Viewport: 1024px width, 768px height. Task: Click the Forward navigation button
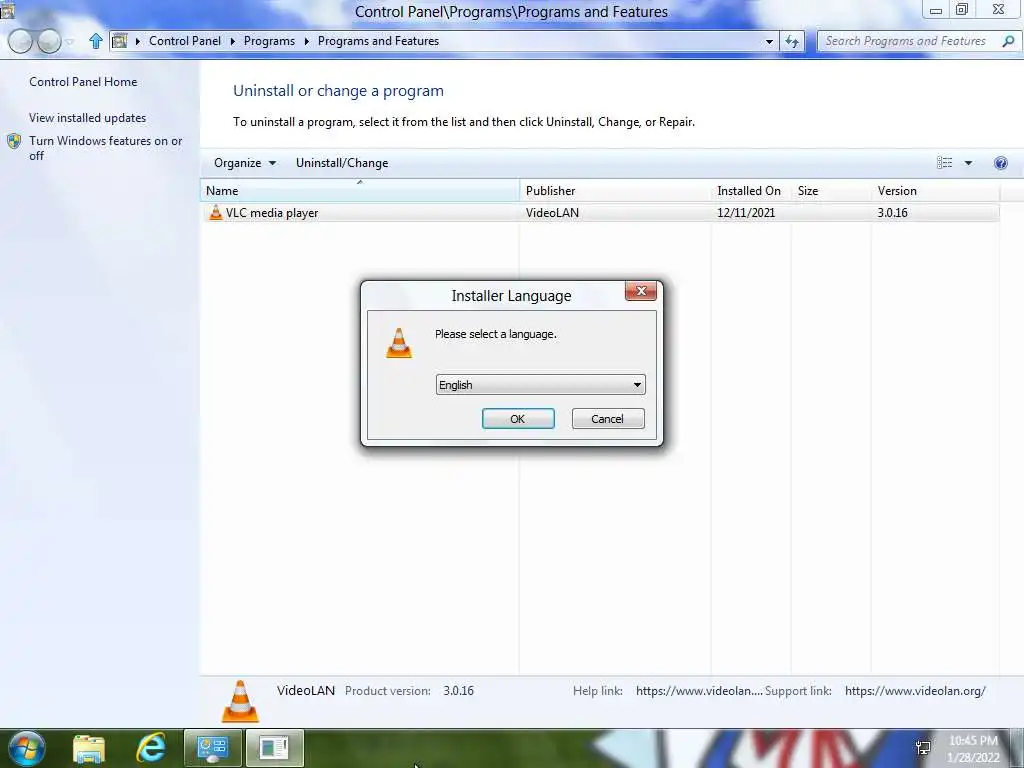[x=48, y=41]
